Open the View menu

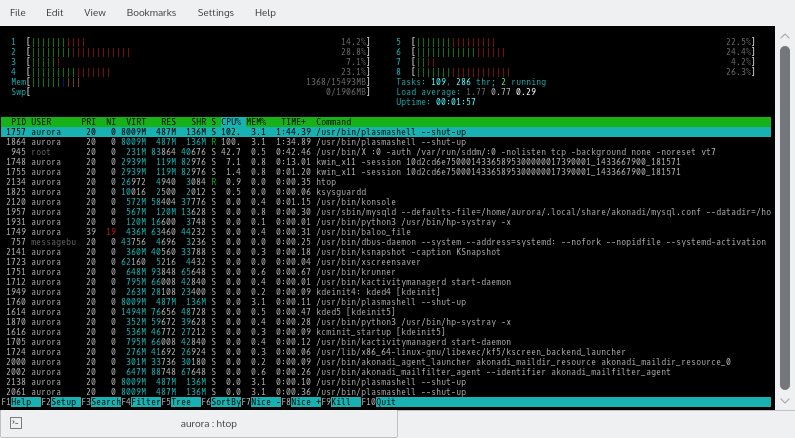coord(95,13)
